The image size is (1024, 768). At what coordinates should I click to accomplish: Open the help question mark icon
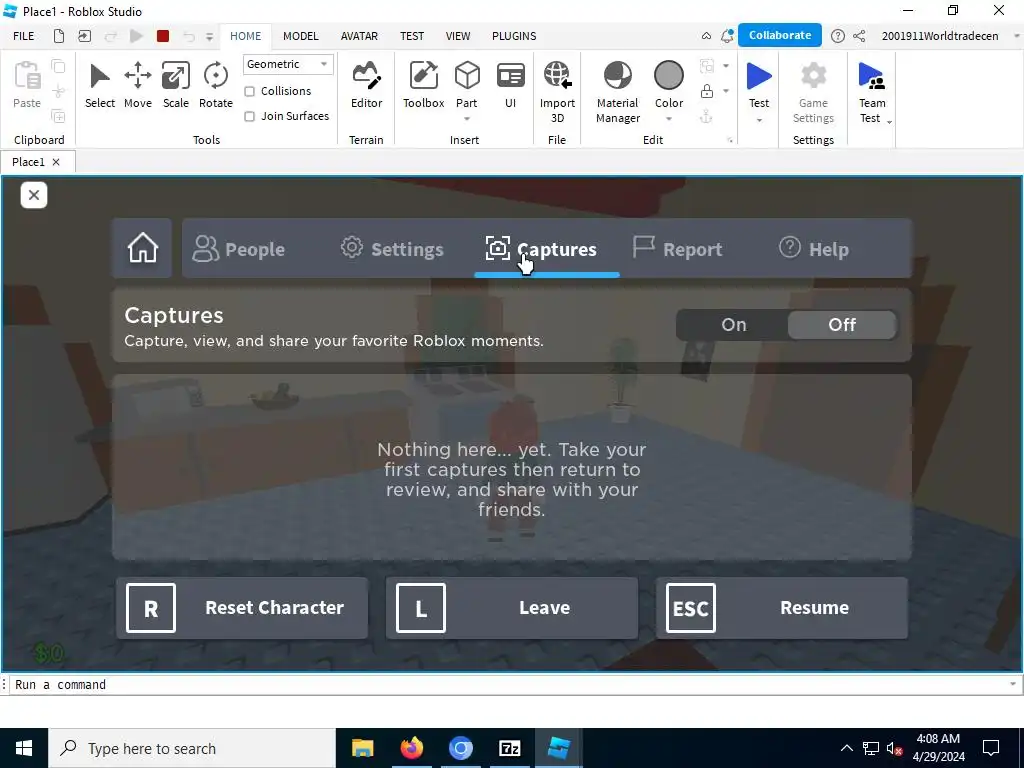(x=837, y=36)
